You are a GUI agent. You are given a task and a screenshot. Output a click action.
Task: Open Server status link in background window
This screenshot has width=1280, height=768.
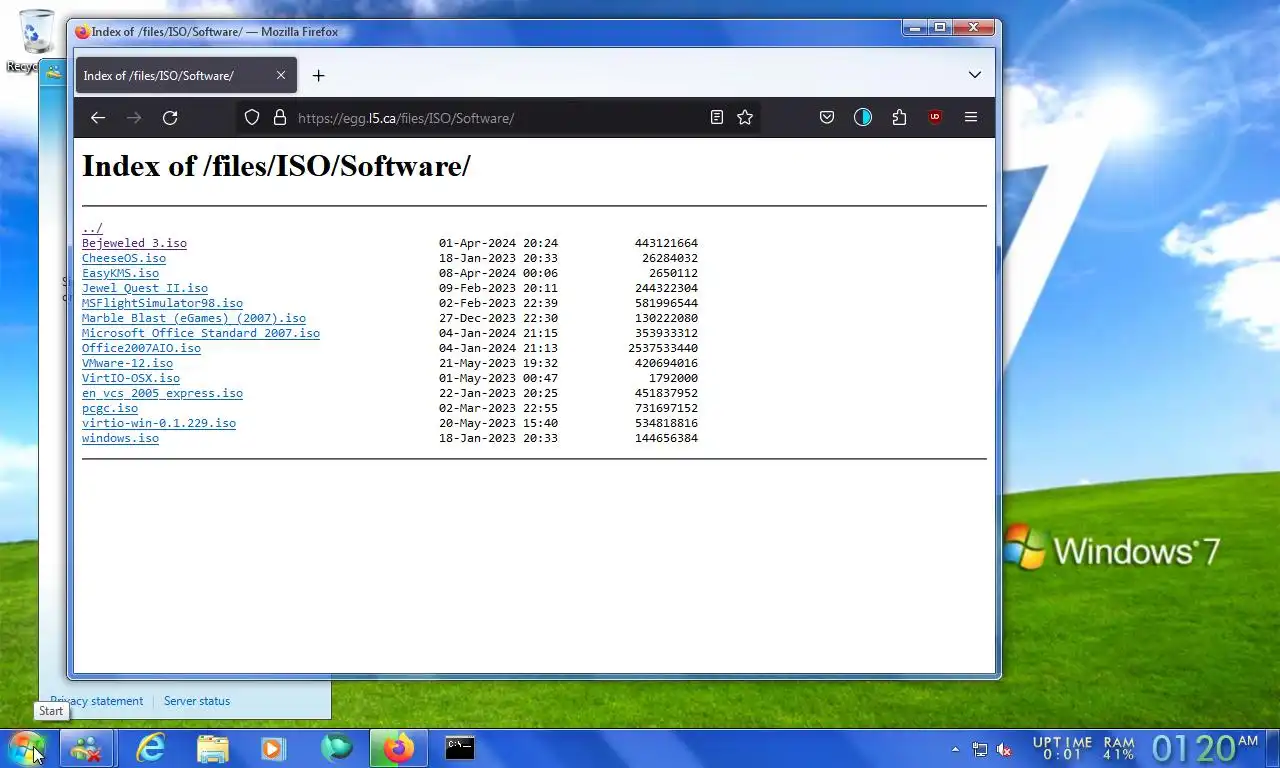pos(197,701)
